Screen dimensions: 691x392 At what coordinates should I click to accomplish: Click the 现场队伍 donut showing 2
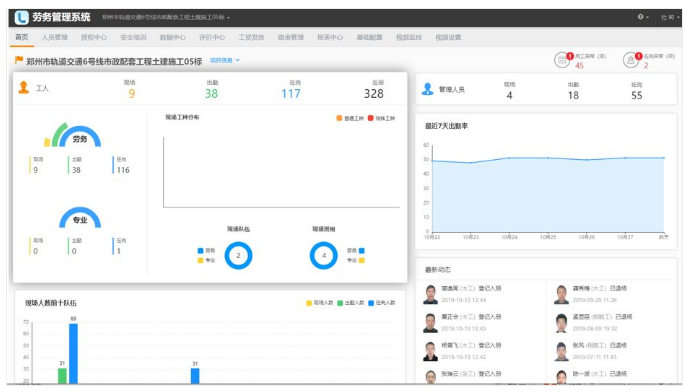click(x=238, y=255)
